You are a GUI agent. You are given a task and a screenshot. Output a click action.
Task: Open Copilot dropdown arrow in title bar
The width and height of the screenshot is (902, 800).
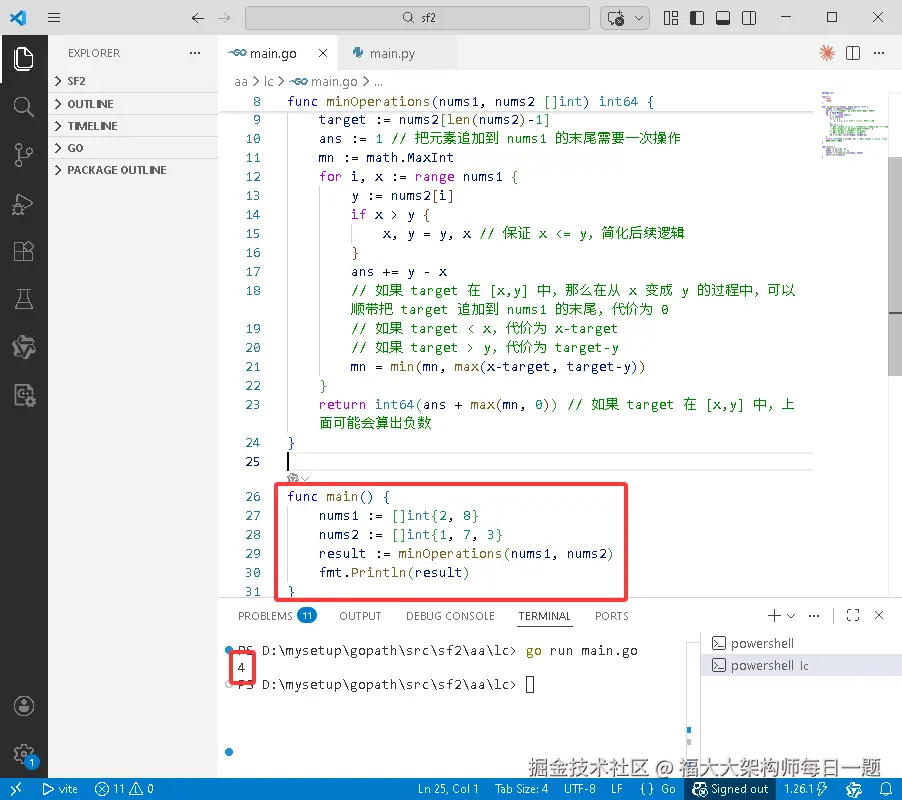(639, 18)
